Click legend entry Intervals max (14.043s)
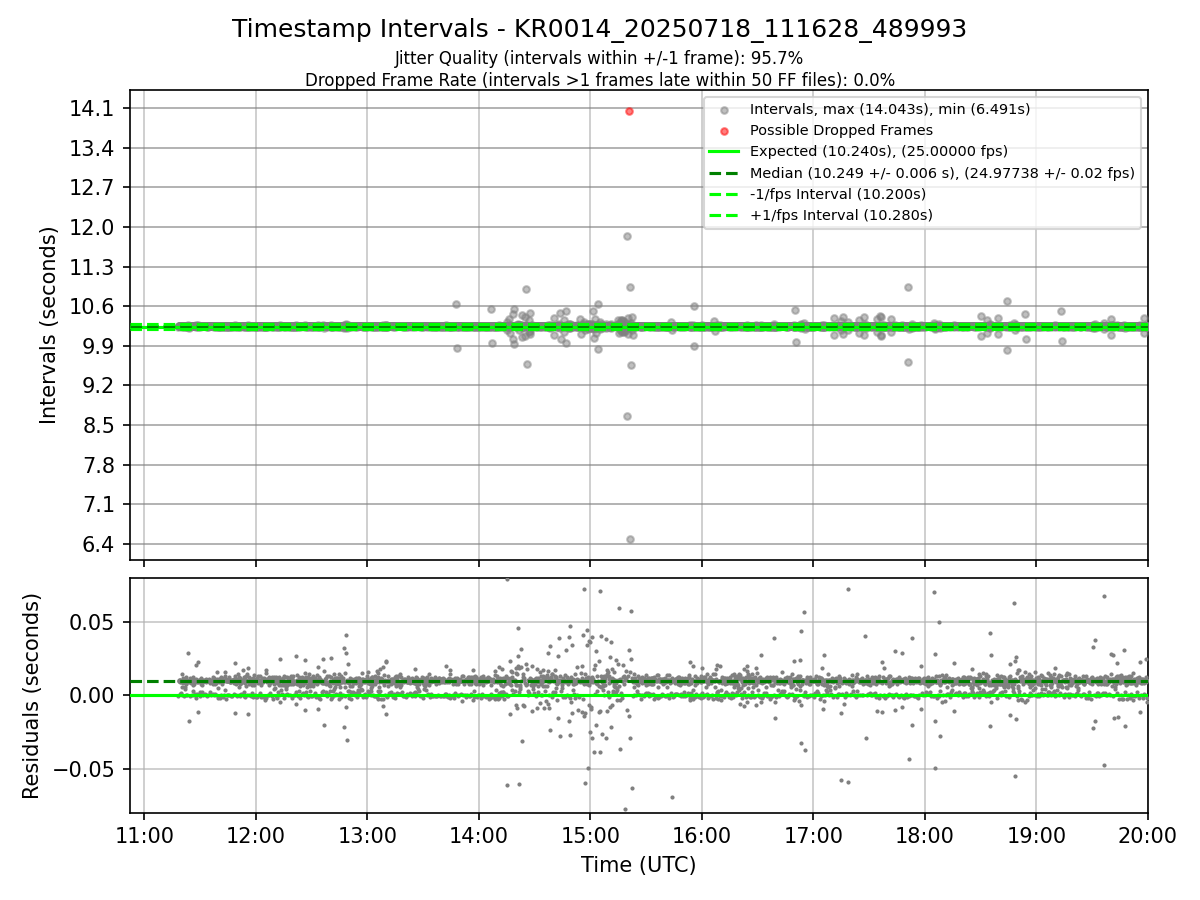Image resolution: width=1200 pixels, height=900 pixels. 890,109
